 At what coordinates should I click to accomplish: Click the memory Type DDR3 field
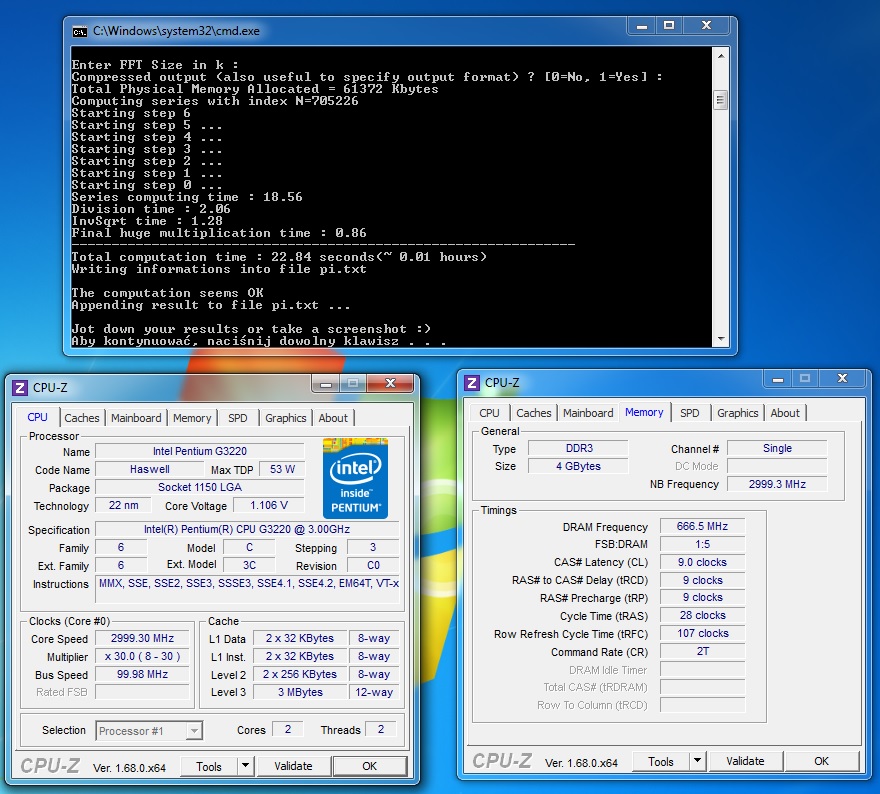[579, 448]
